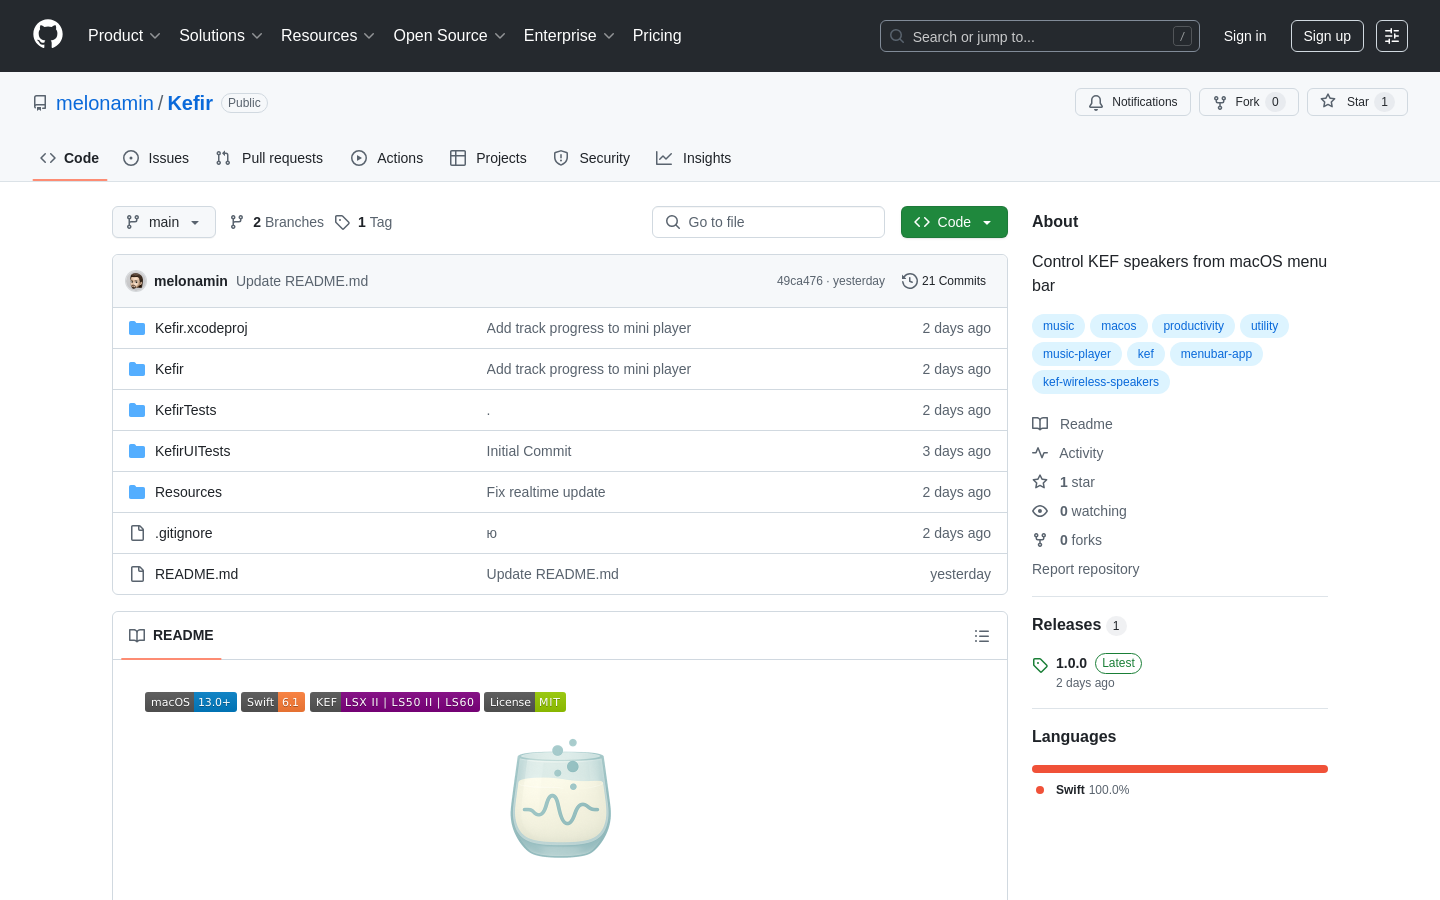Open the Kefir repository name link
This screenshot has width=1440, height=900.
pos(190,103)
